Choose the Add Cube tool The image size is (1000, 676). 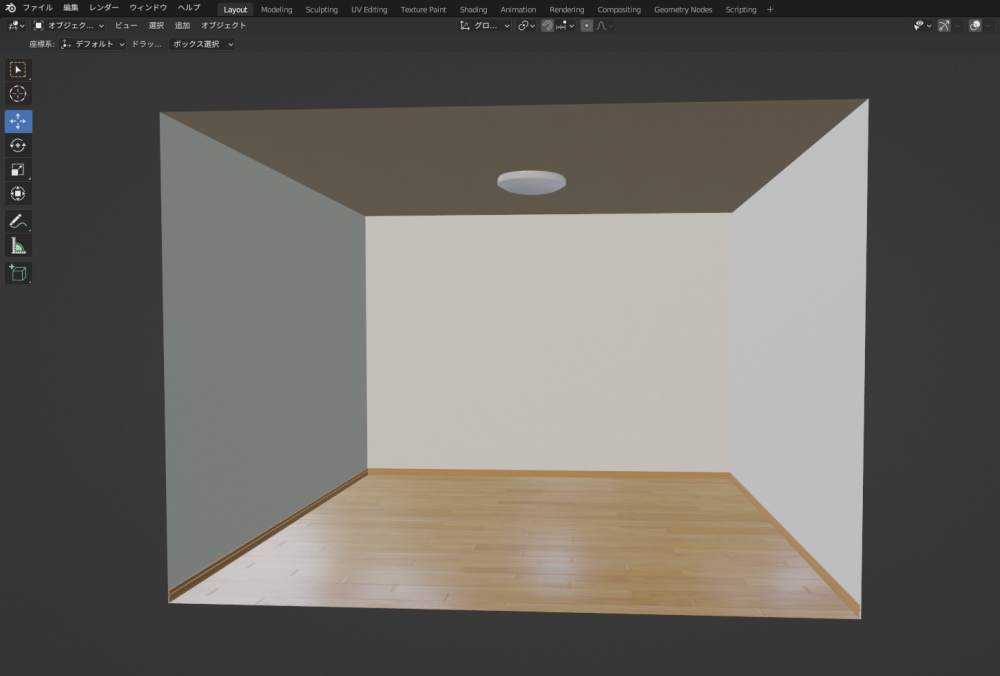point(18,273)
